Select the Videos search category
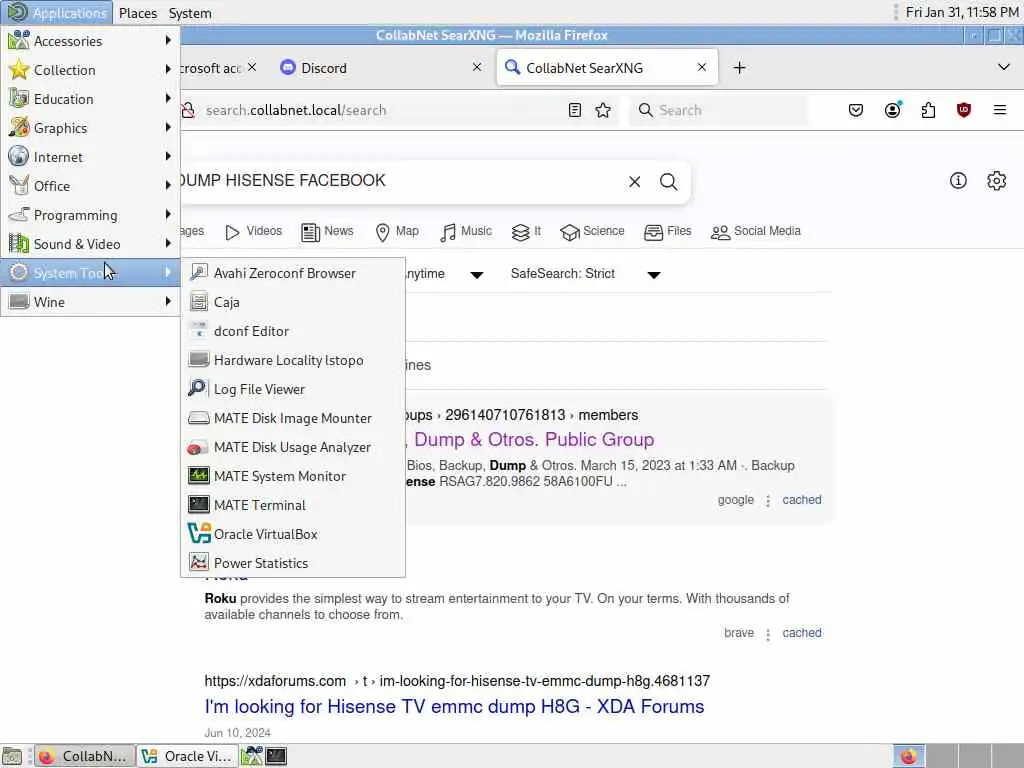Image resolution: width=1024 pixels, height=768 pixels. [253, 231]
